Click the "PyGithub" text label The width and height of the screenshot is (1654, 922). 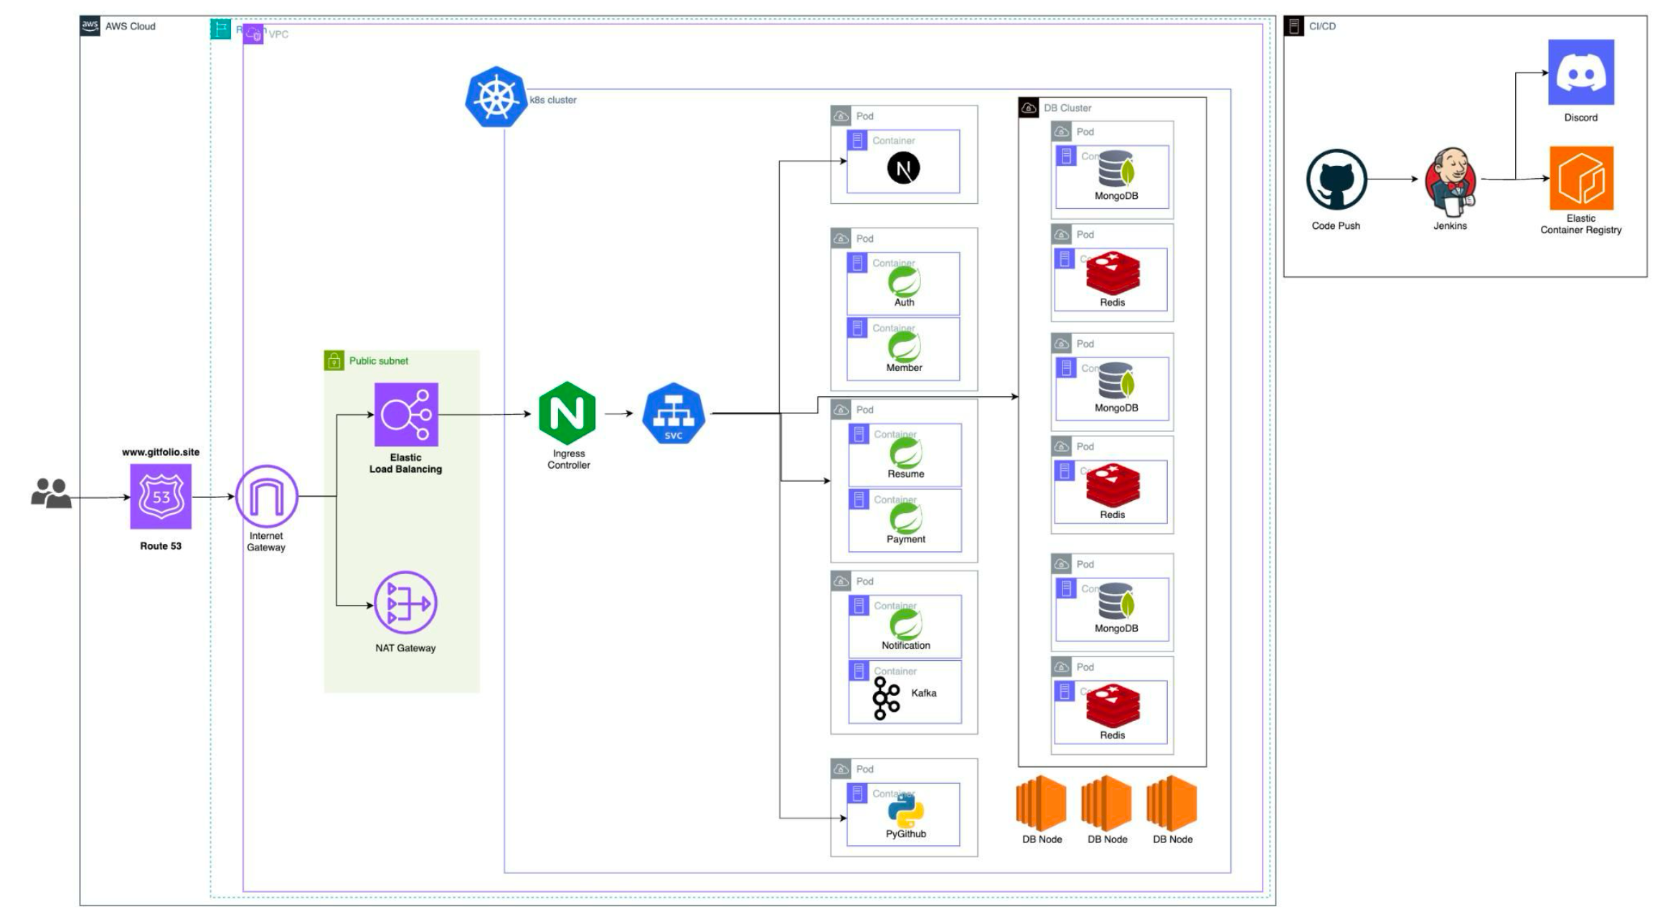(x=906, y=834)
